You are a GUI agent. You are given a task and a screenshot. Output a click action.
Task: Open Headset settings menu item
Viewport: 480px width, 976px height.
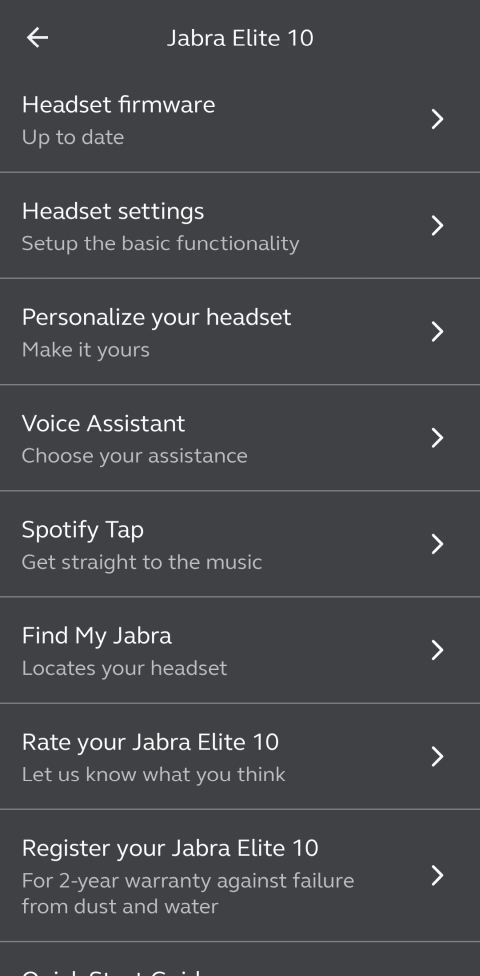click(x=240, y=225)
